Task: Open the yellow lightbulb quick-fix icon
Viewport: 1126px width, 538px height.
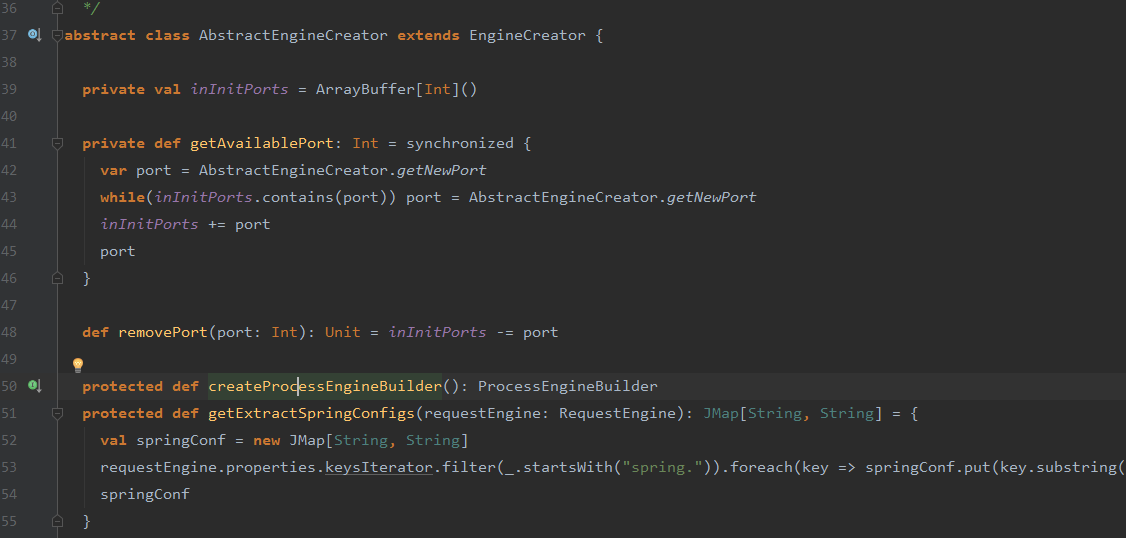Action: tap(78, 365)
